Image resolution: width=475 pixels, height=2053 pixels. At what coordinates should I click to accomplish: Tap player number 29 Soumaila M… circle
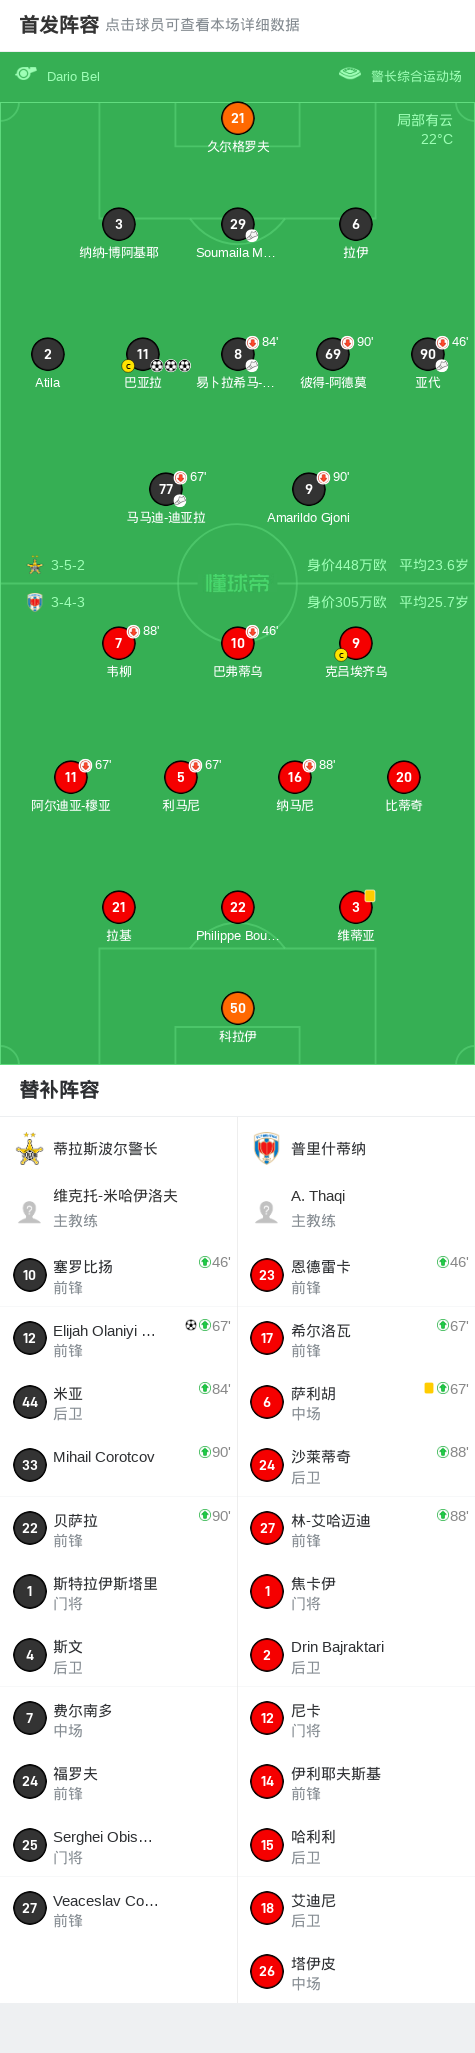238,224
